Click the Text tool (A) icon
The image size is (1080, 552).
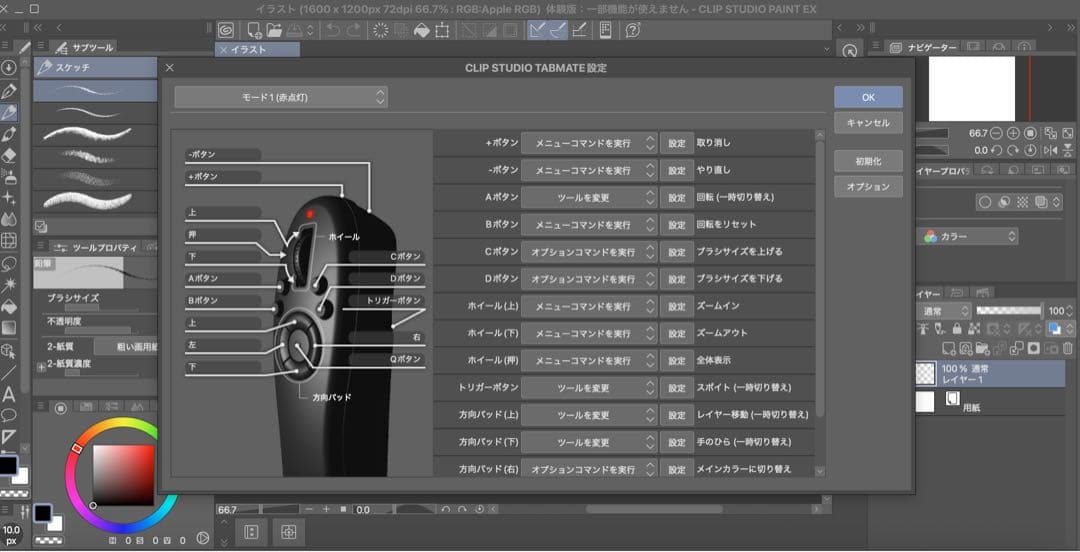click(9, 394)
